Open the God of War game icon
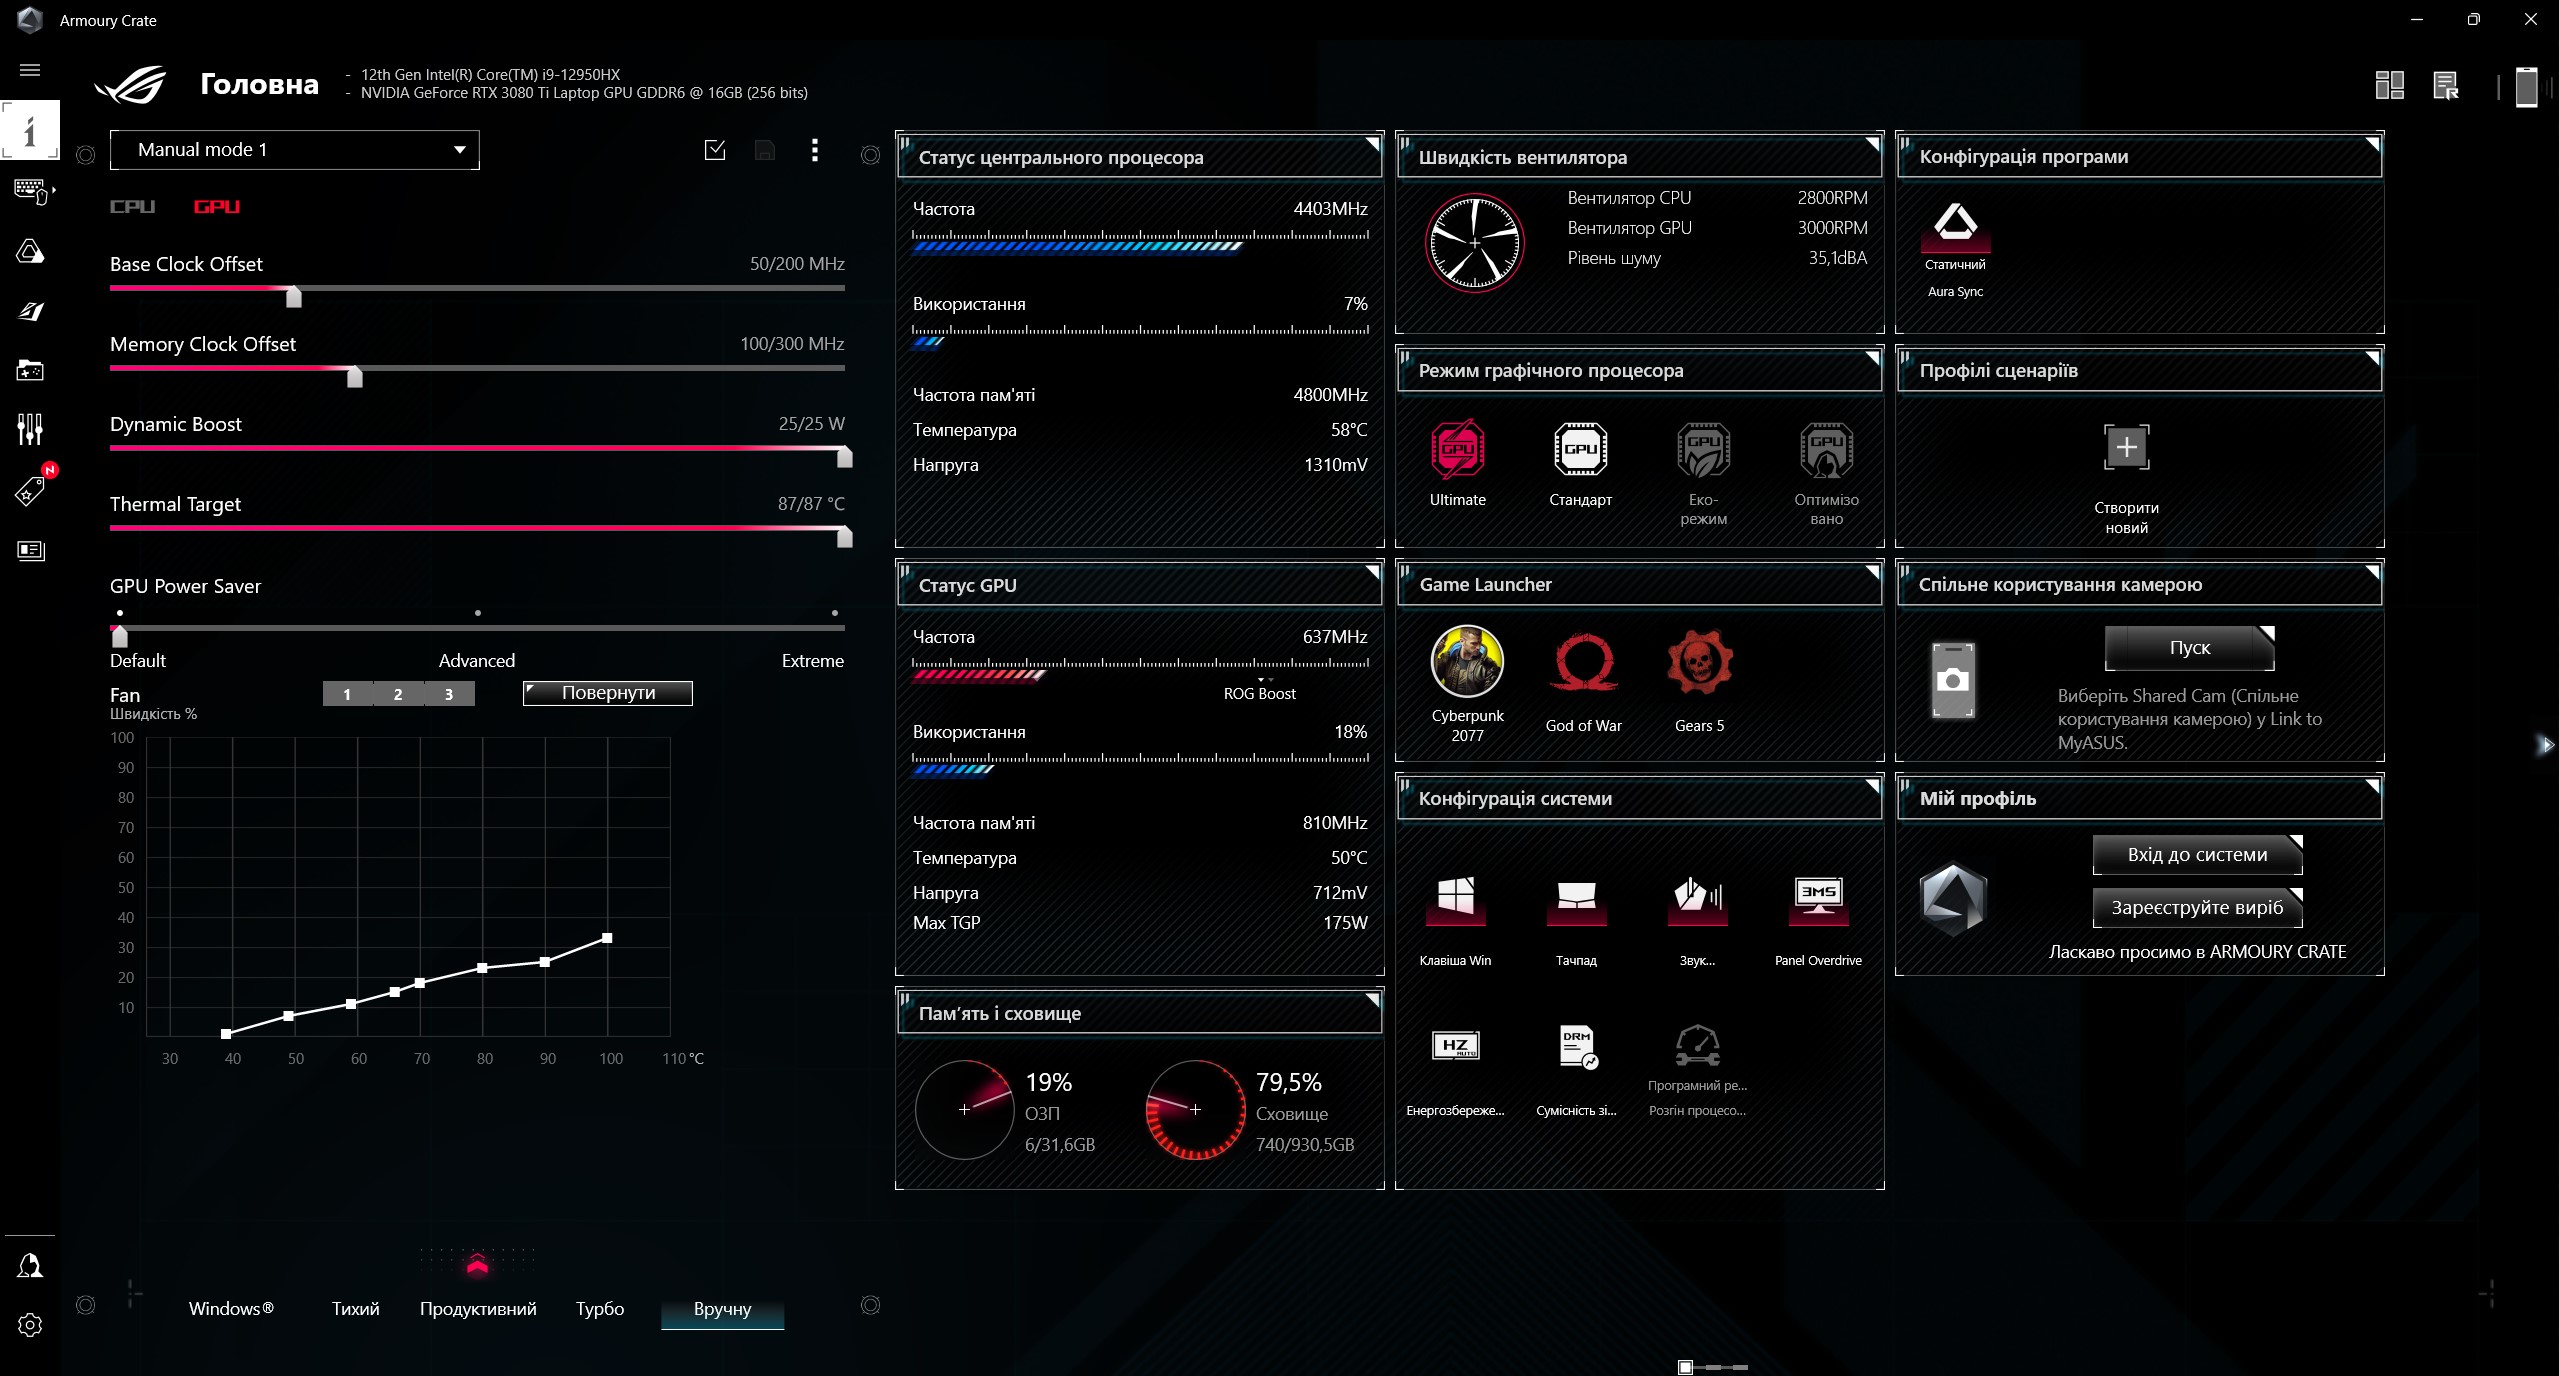 [1583, 662]
